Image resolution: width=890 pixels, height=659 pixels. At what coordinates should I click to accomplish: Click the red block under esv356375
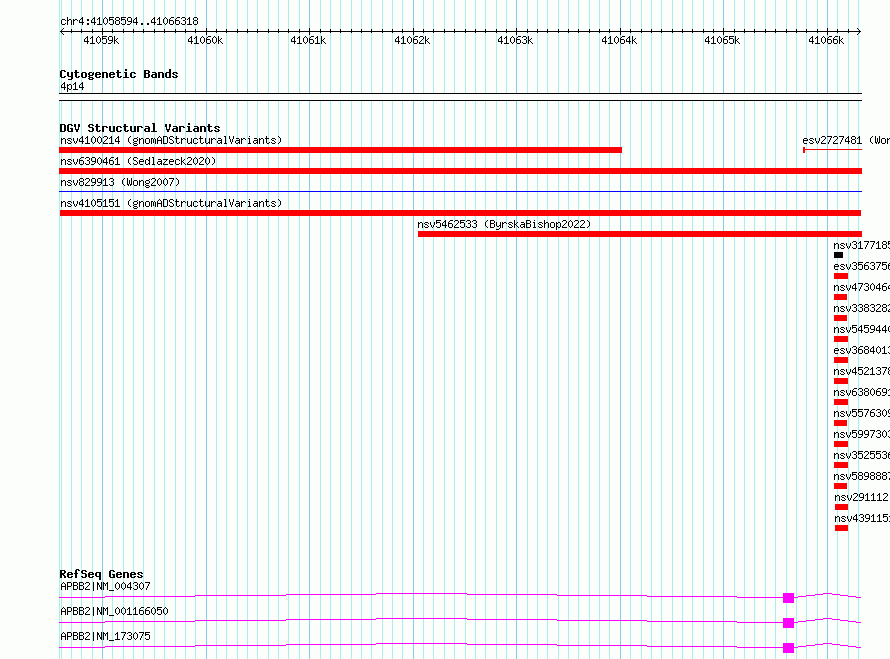(x=841, y=276)
